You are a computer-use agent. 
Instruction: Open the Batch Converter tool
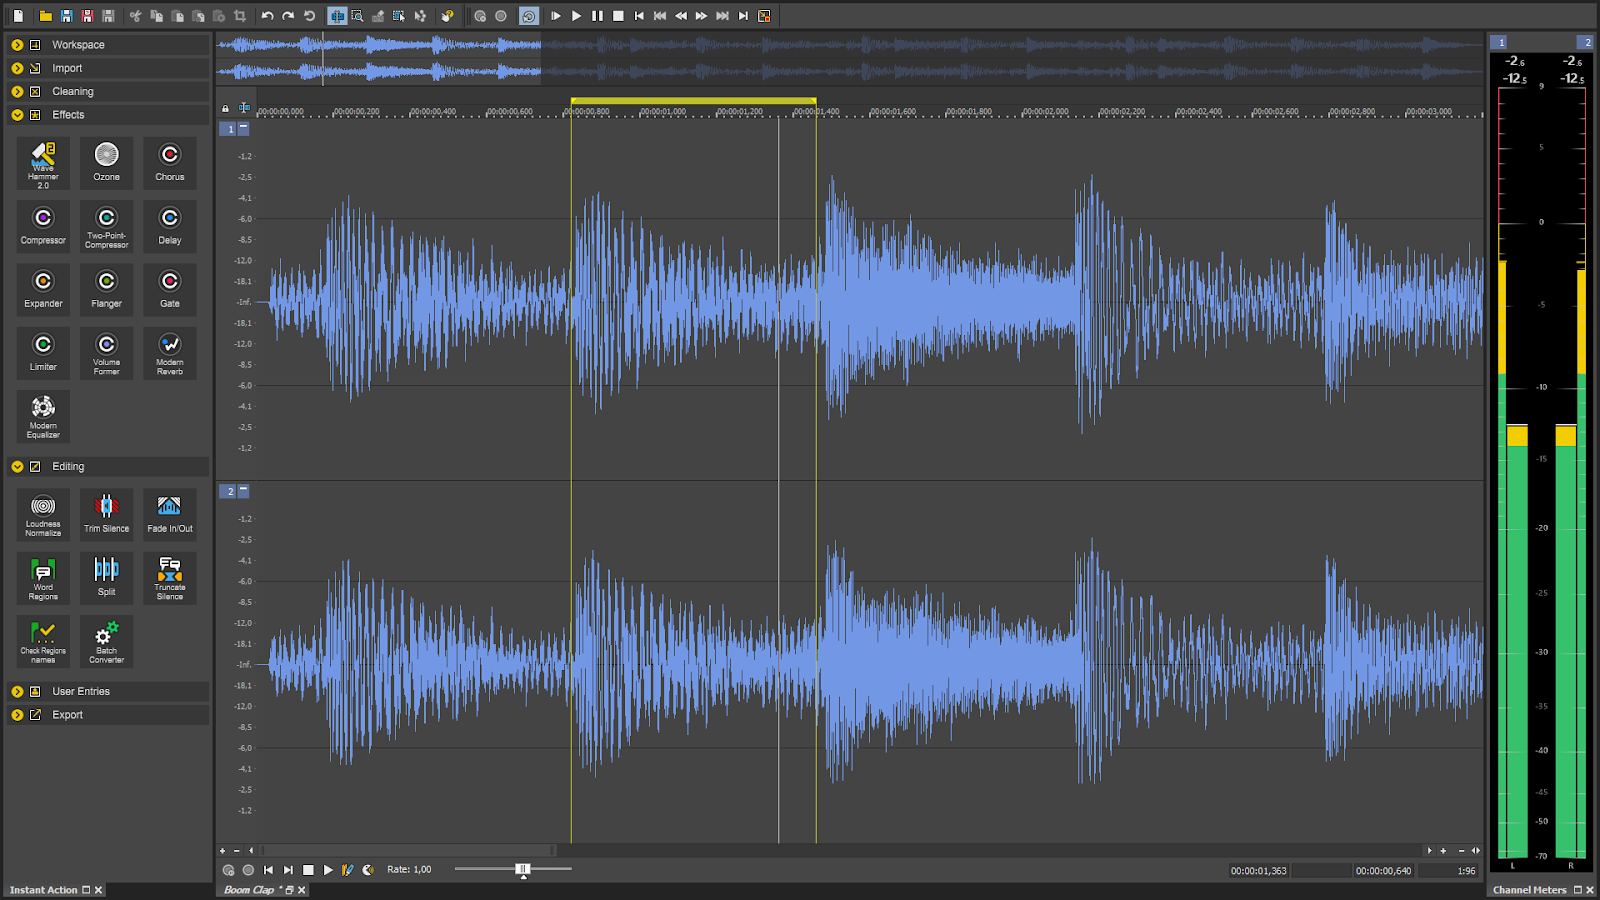click(106, 641)
